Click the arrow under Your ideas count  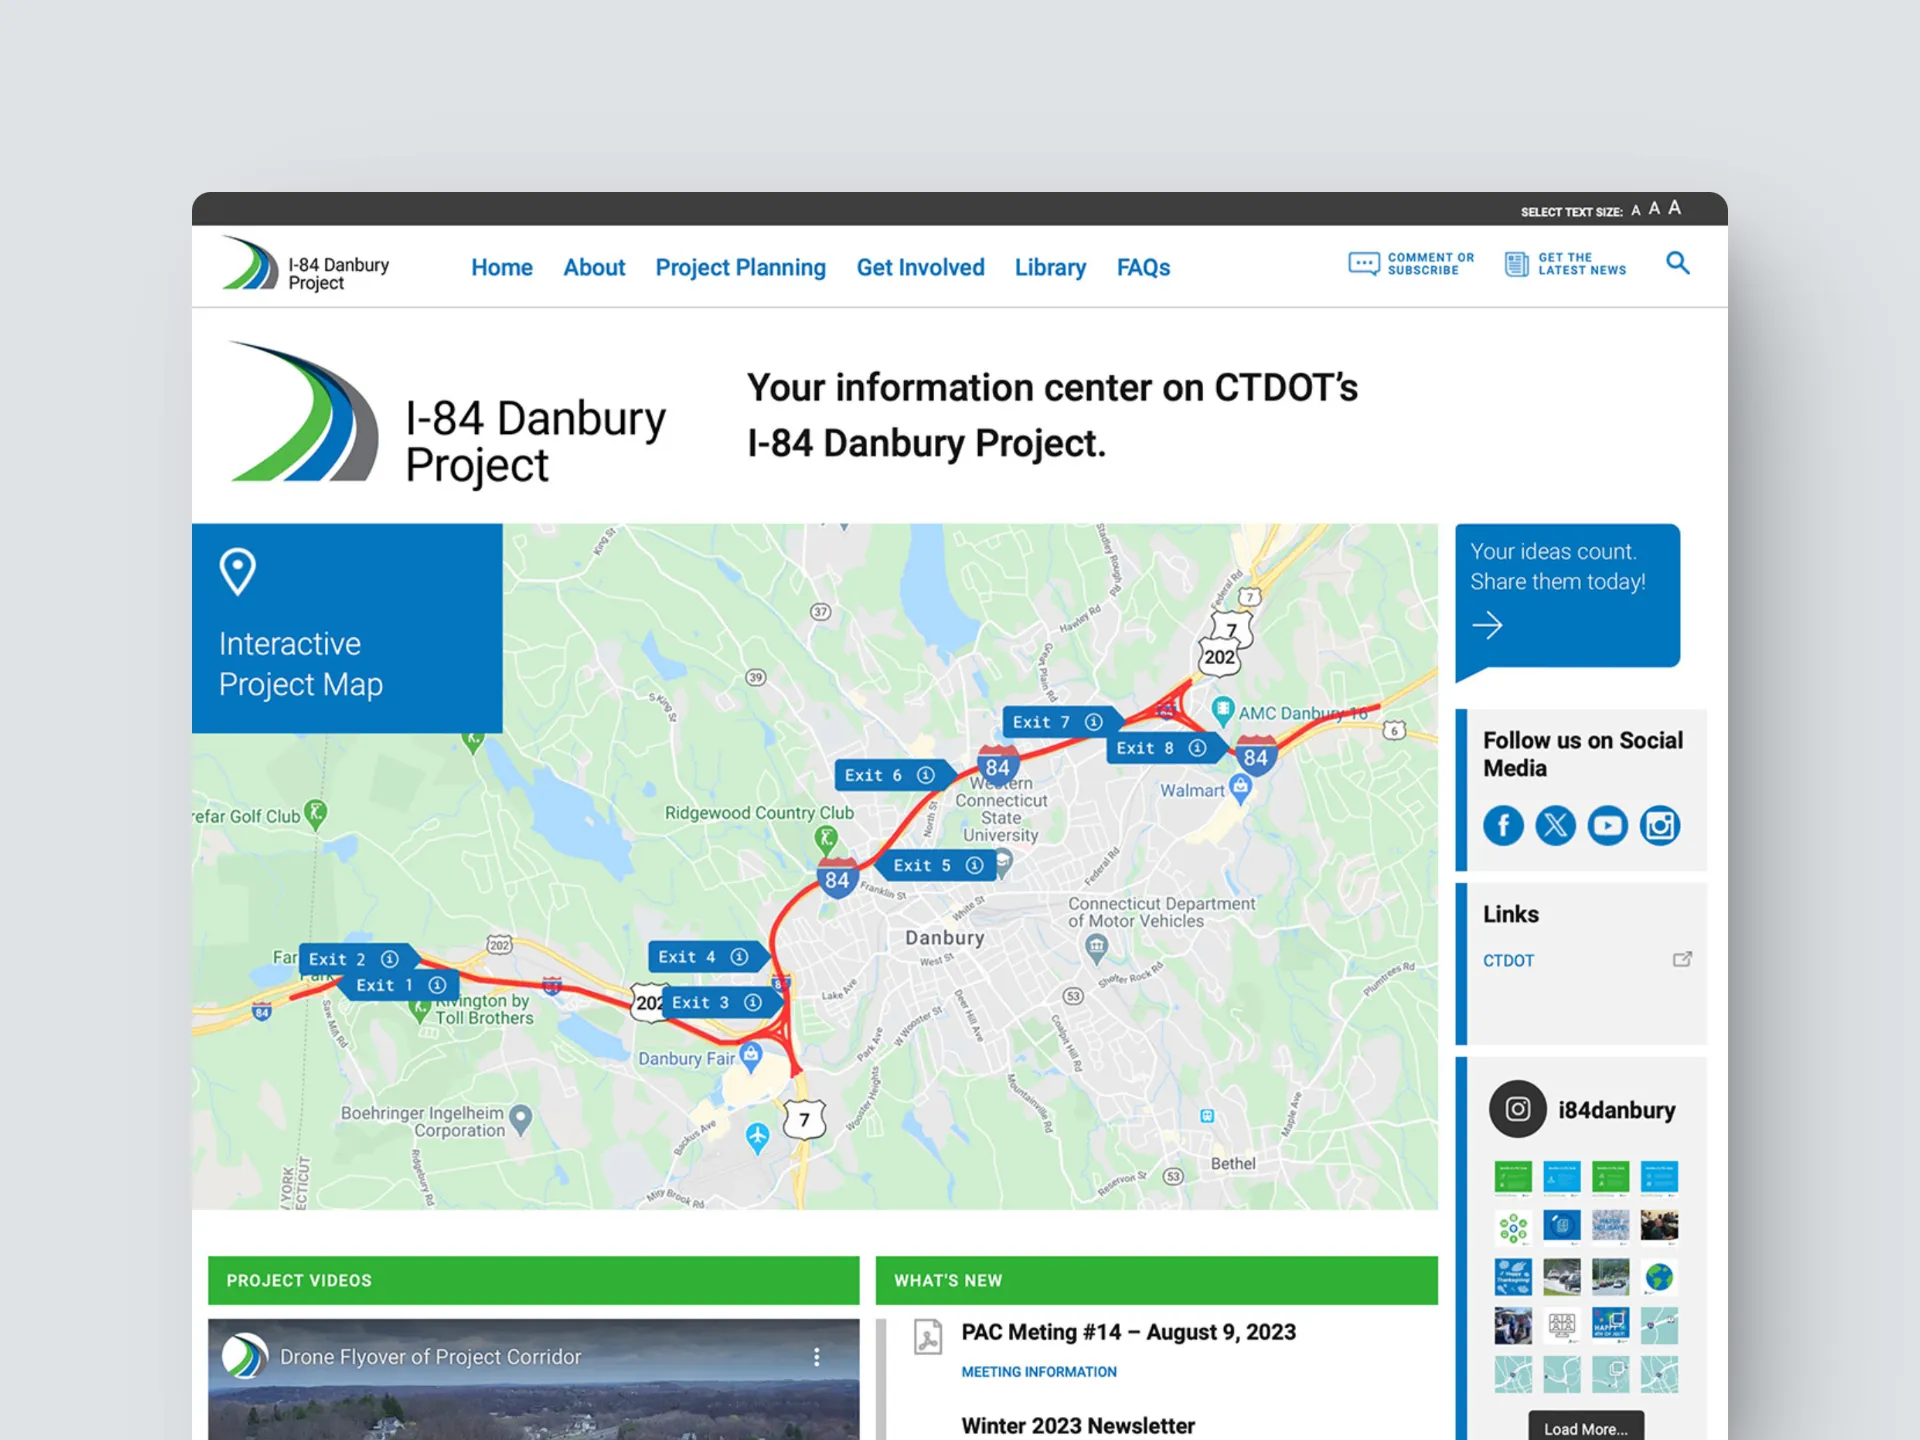[x=1487, y=625]
